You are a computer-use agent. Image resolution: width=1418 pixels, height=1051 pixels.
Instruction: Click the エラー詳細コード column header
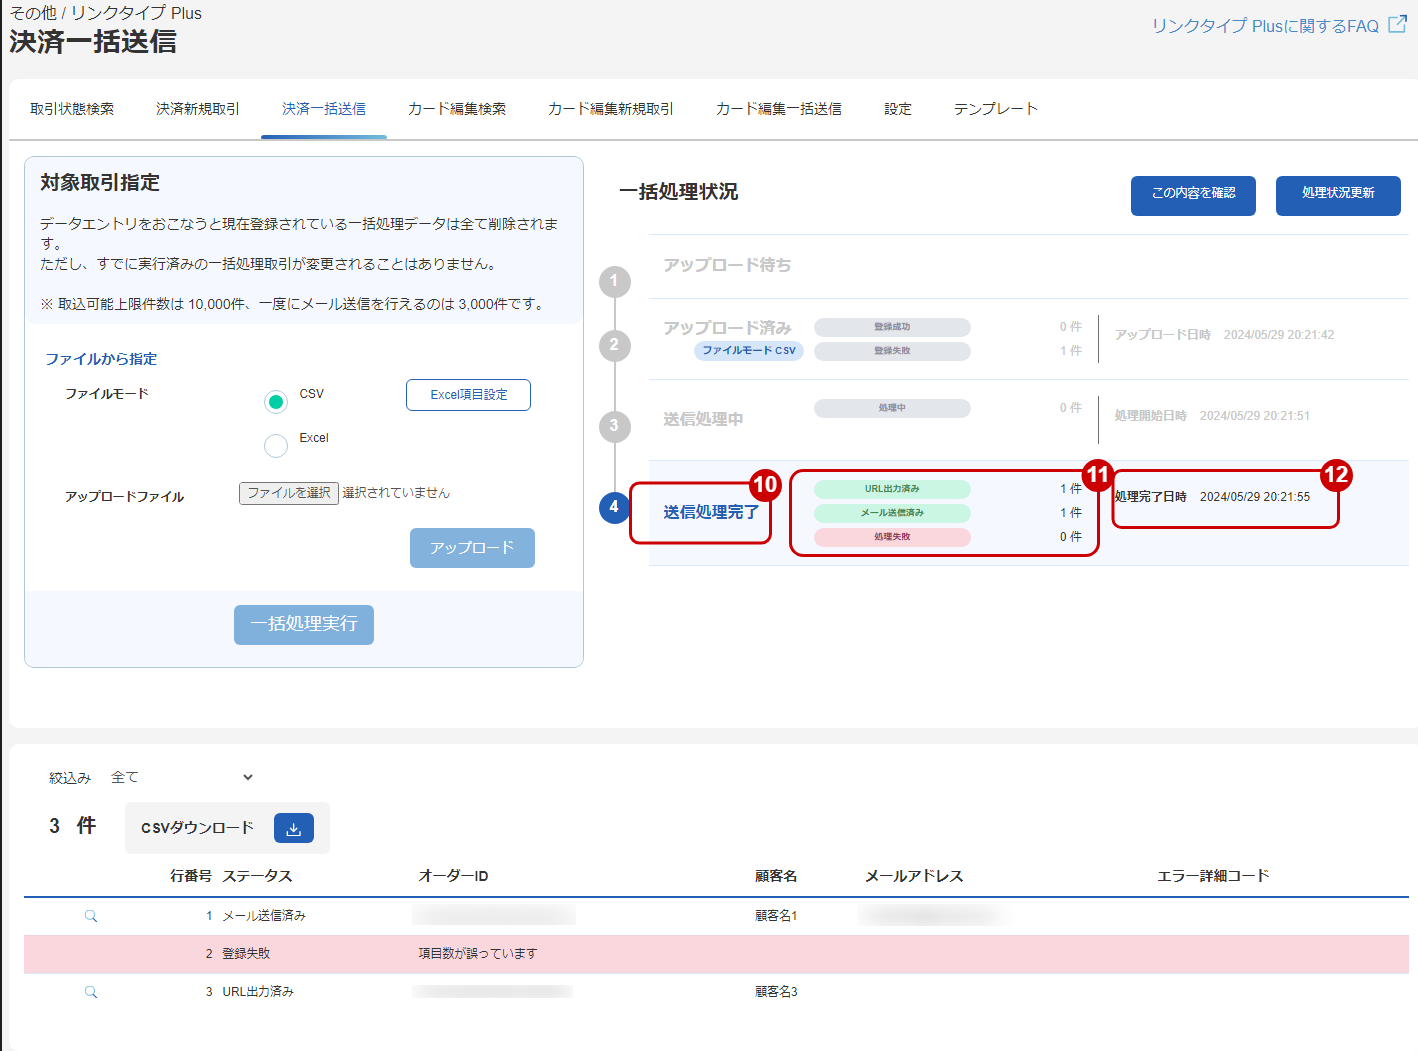click(x=1213, y=876)
